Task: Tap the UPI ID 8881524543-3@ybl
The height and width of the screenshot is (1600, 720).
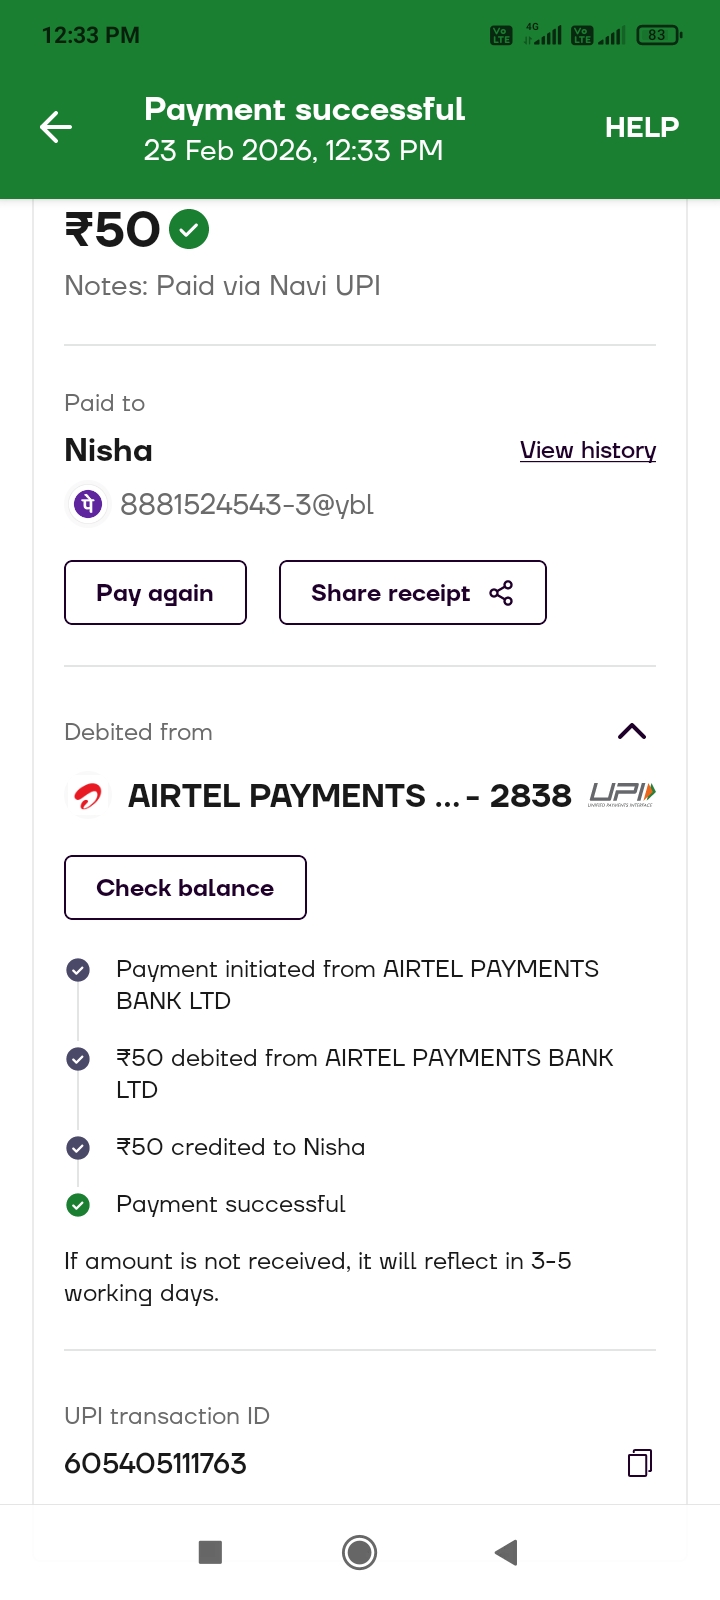Action: point(246,505)
